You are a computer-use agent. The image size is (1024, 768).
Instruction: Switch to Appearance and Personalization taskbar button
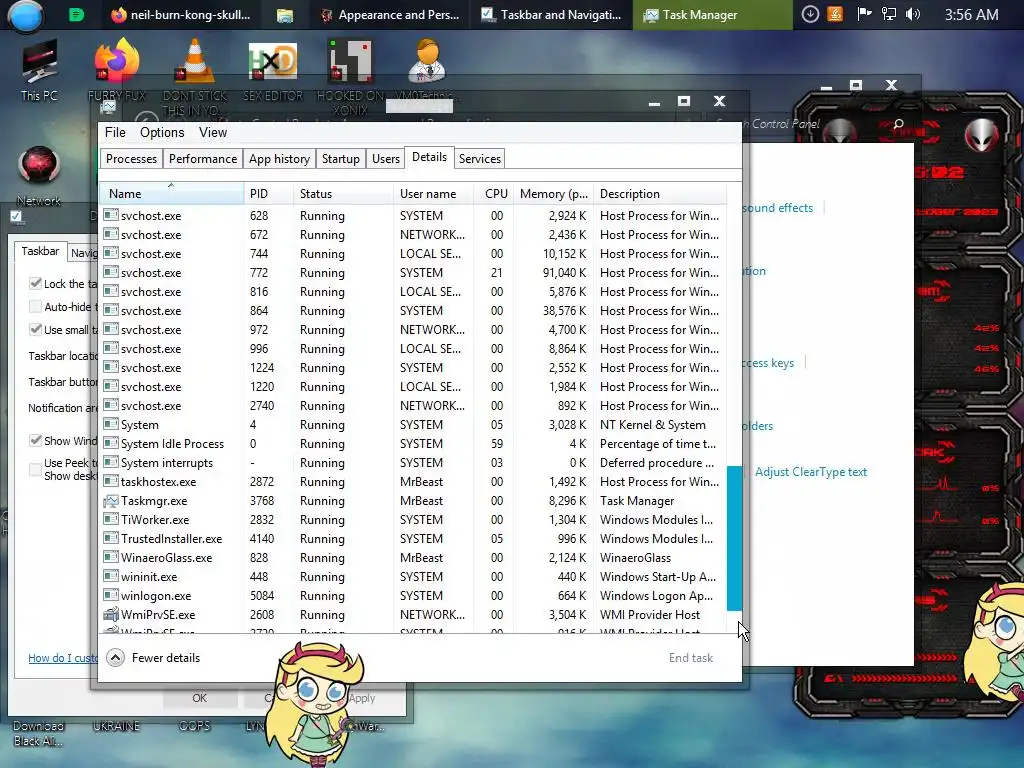pos(390,14)
